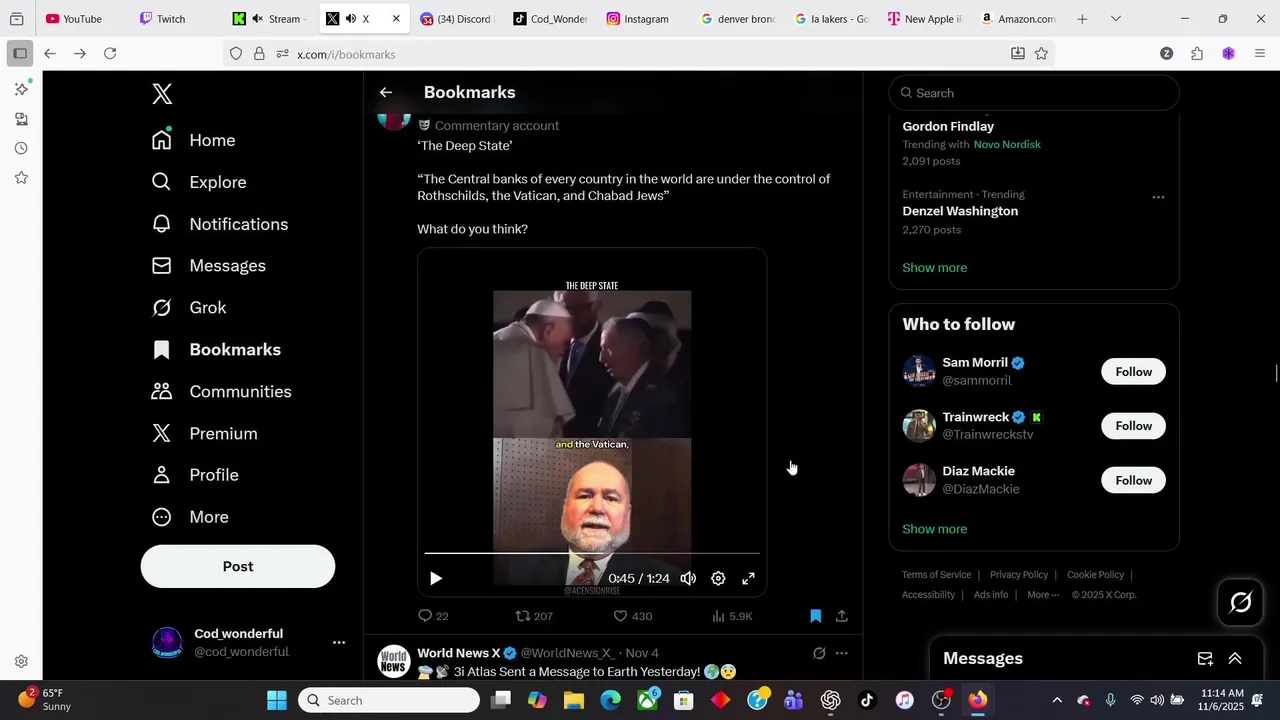Remove bookmark from the Deep State tweet
Screen dimensions: 1280x720
pos(815,616)
